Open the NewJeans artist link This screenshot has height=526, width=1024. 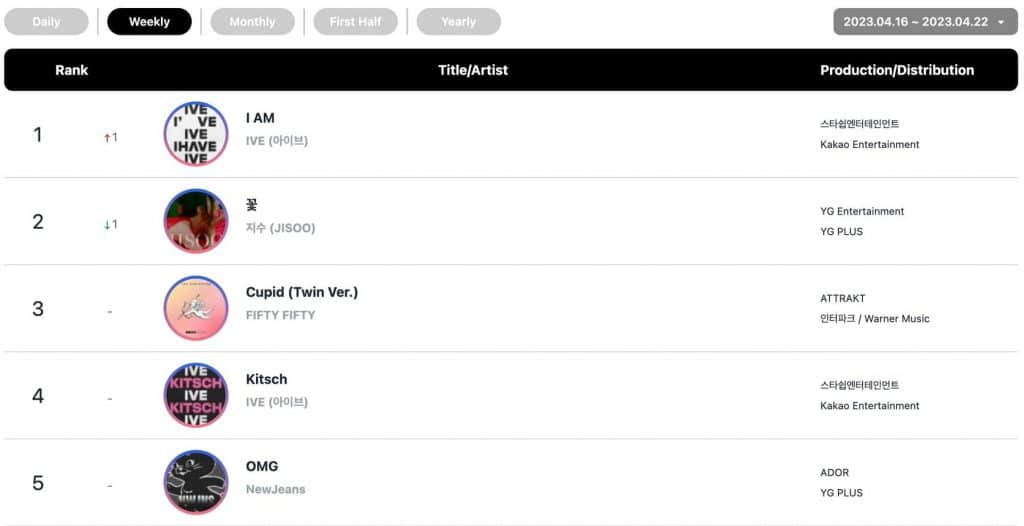pyautogui.click(x=276, y=489)
